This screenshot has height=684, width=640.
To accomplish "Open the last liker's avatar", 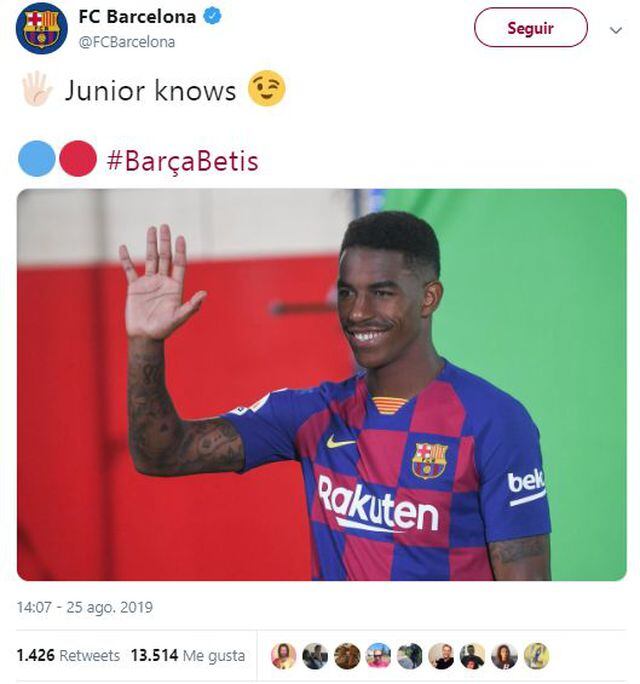I will click(x=536, y=655).
